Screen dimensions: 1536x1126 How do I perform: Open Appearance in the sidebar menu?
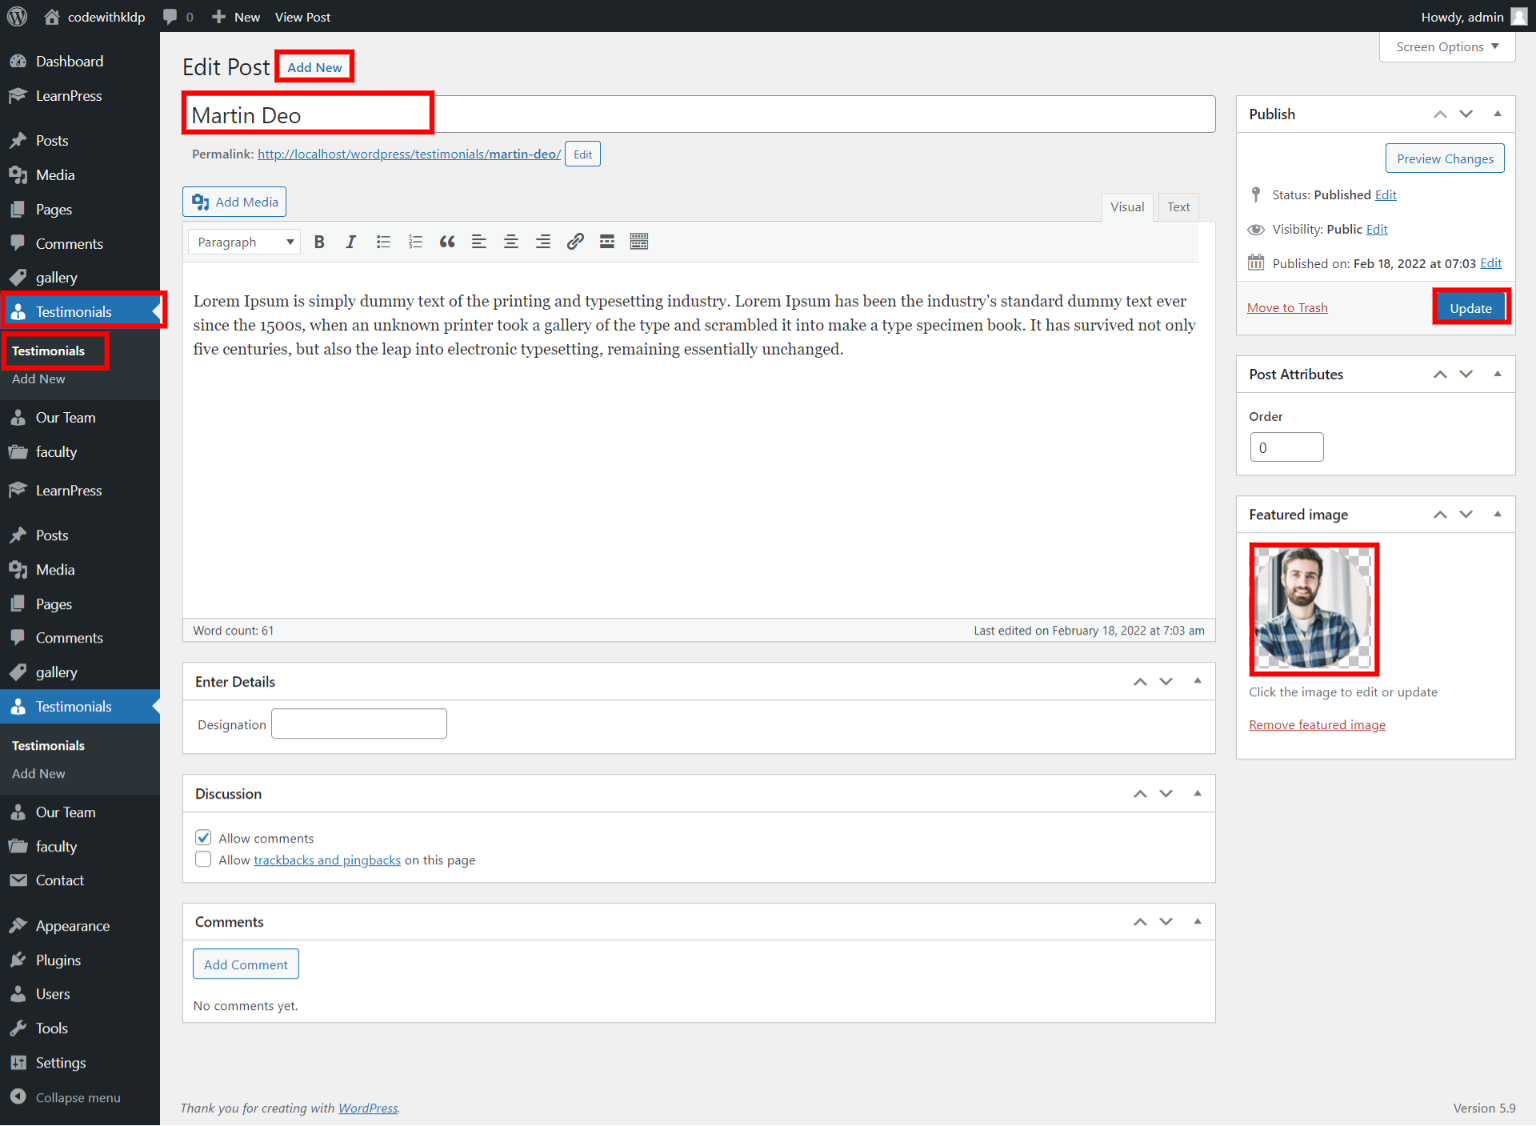coord(72,926)
